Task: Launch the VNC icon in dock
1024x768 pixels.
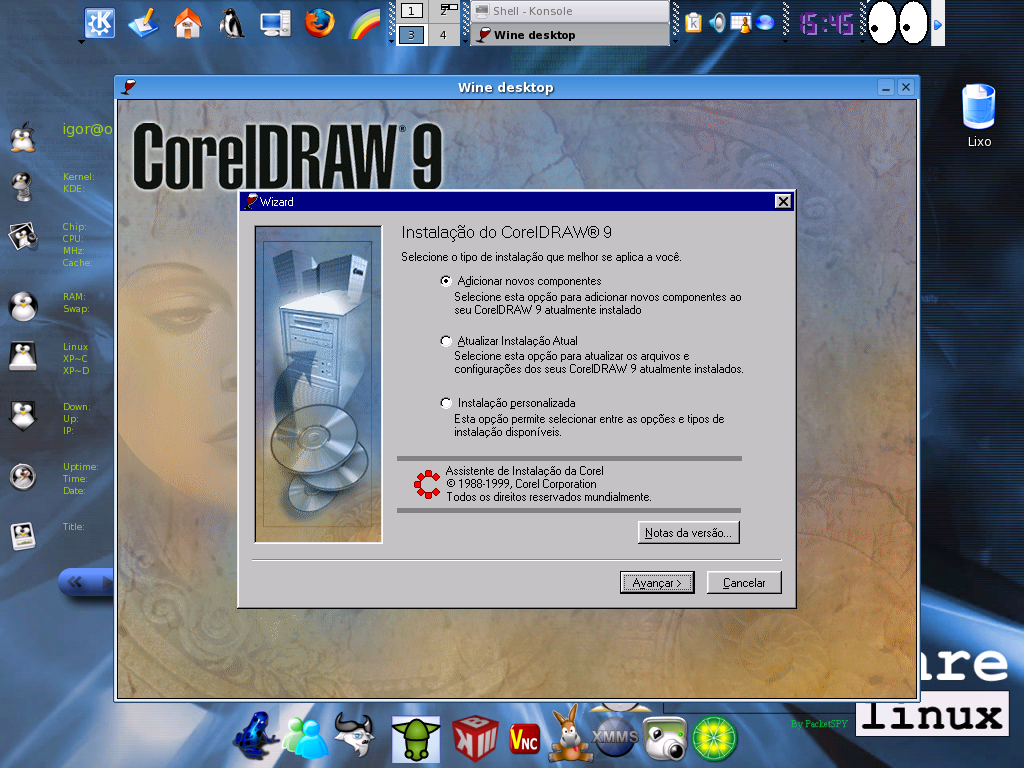Action: pos(524,739)
